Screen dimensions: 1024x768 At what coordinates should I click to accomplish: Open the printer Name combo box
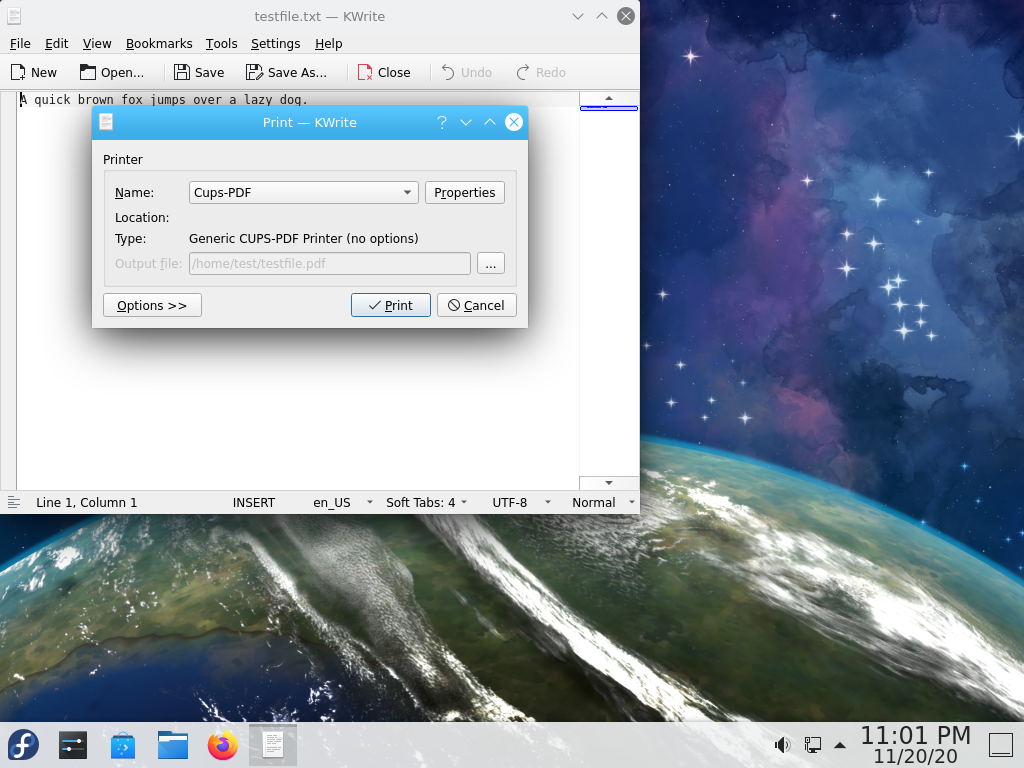pos(304,193)
